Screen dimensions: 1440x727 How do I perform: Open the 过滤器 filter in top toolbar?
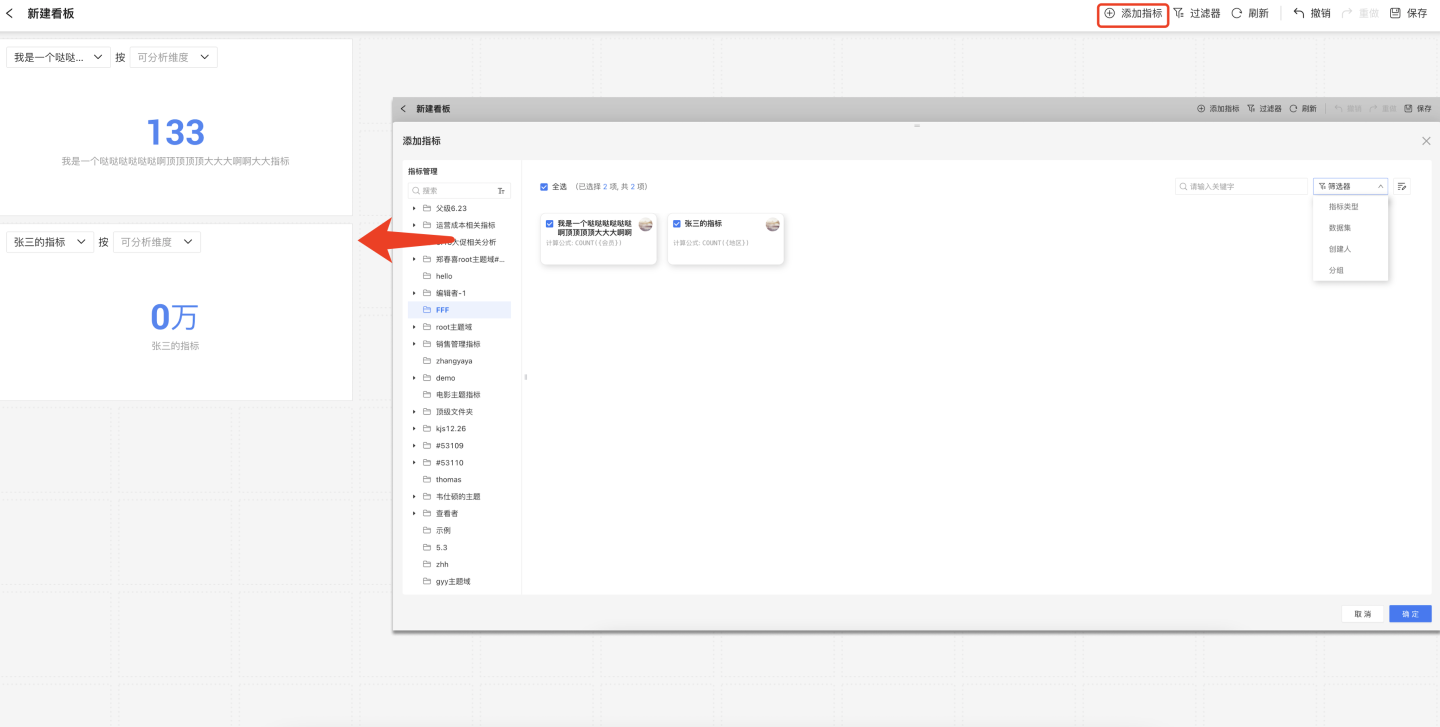[x=1196, y=14]
